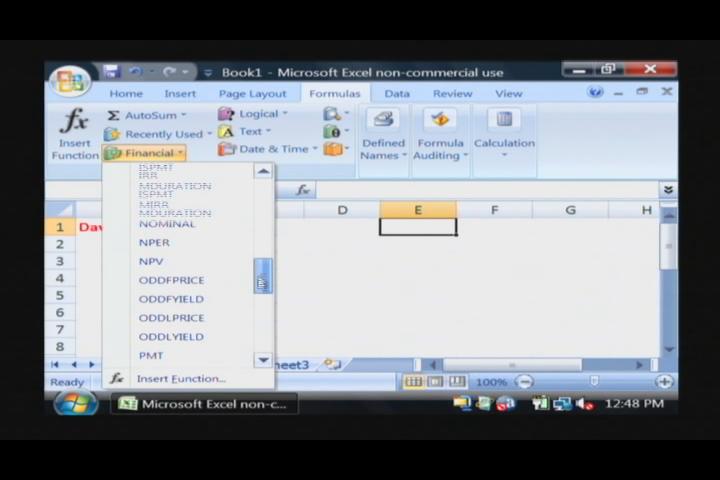The width and height of the screenshot is (720, 480).
Task: Click fx button in formula bar
Action: [303, 189]
